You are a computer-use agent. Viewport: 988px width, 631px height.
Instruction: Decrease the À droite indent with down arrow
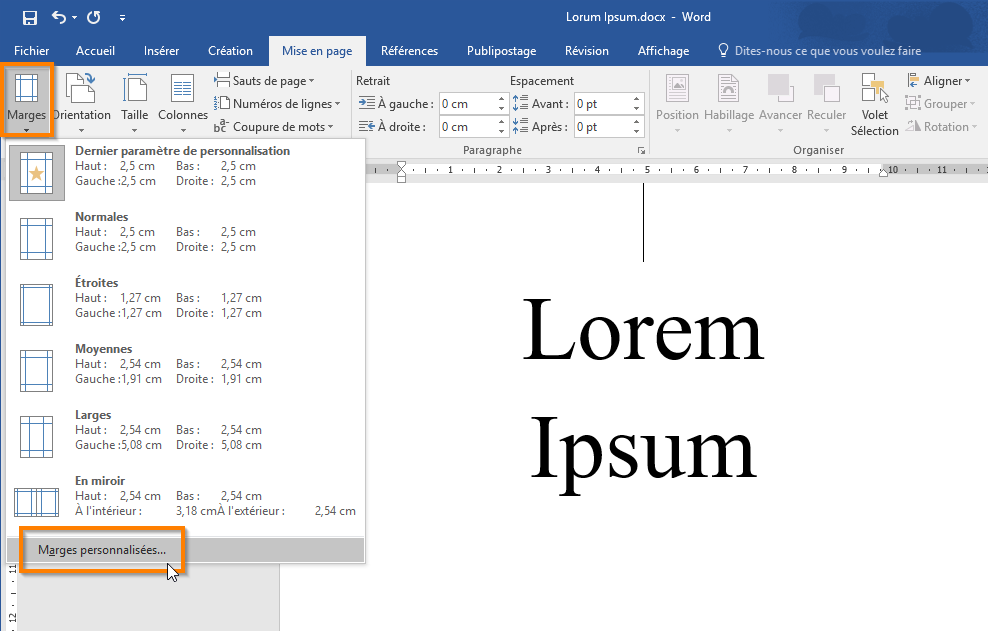(502, 132)
